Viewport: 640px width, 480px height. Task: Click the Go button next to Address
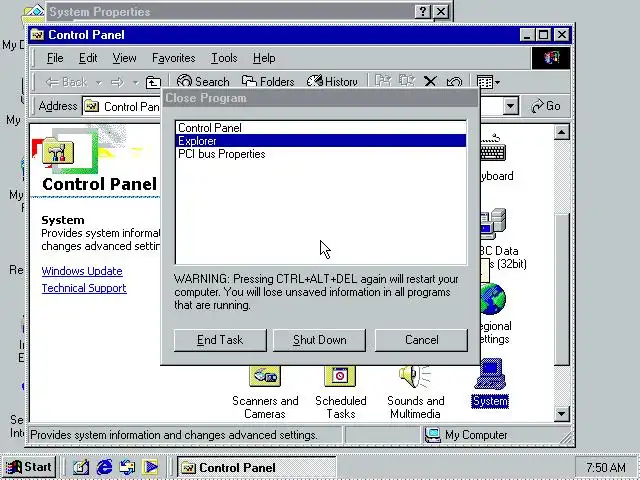[546, 106]
